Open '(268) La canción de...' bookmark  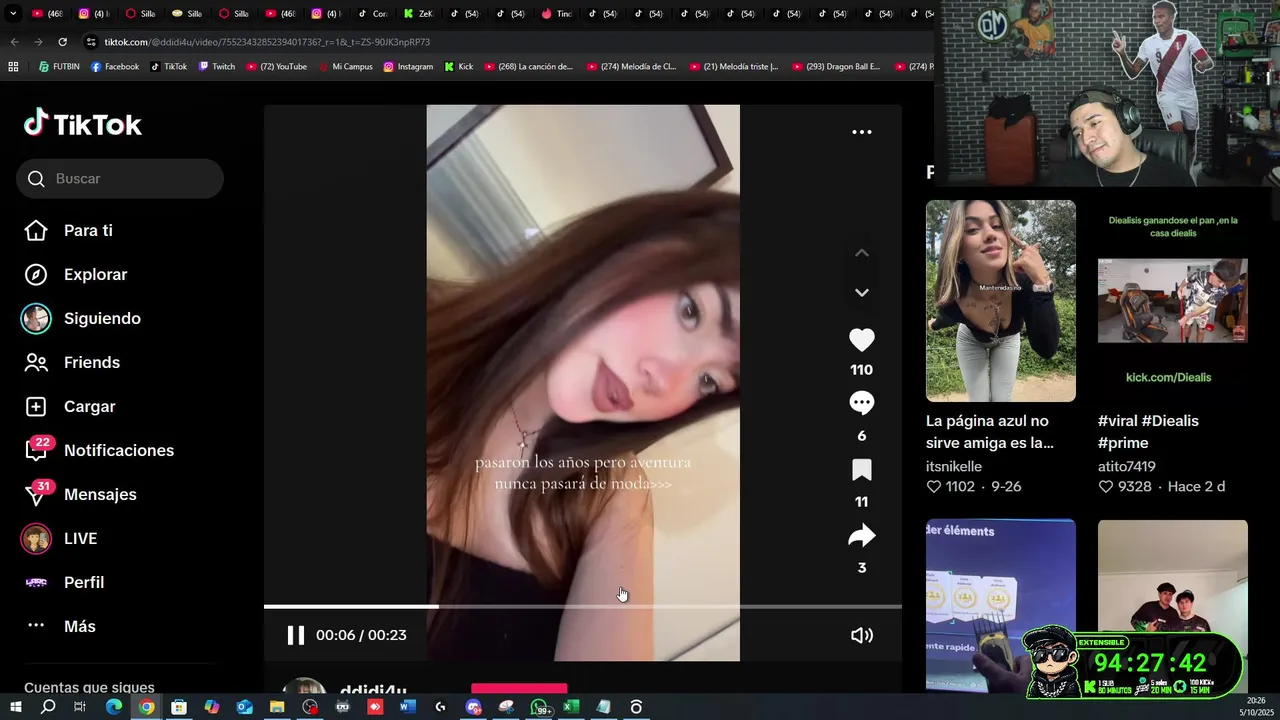click(x=529, y=67)
